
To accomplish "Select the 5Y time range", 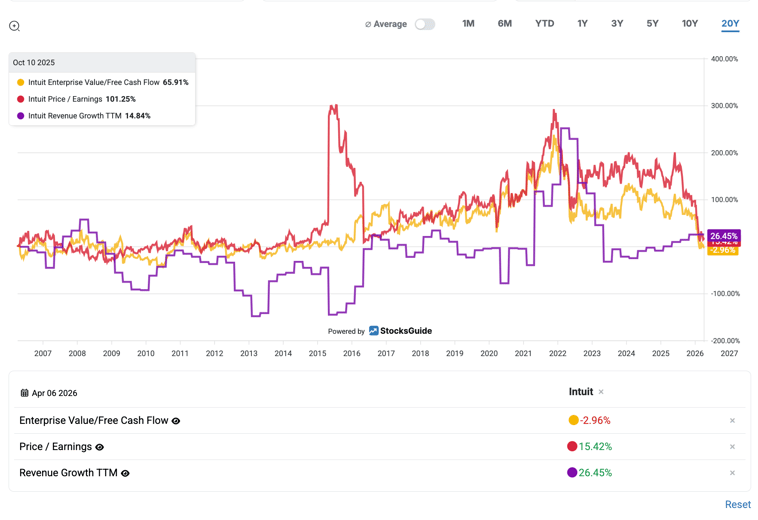I will (x=652, y=23).
